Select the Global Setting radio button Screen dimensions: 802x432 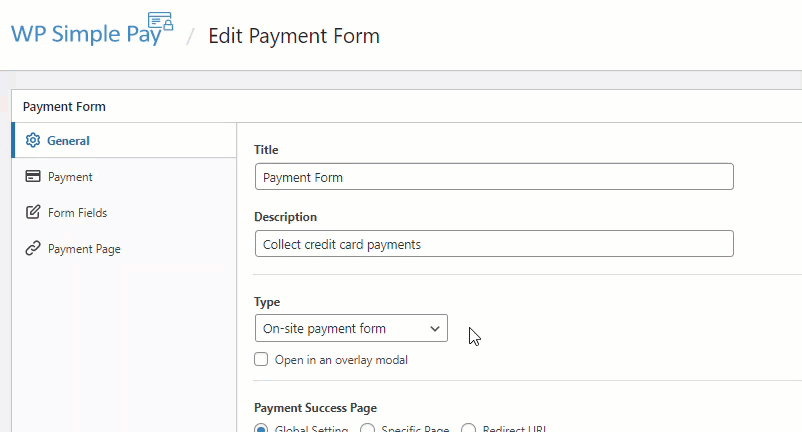tap(261, 430)
